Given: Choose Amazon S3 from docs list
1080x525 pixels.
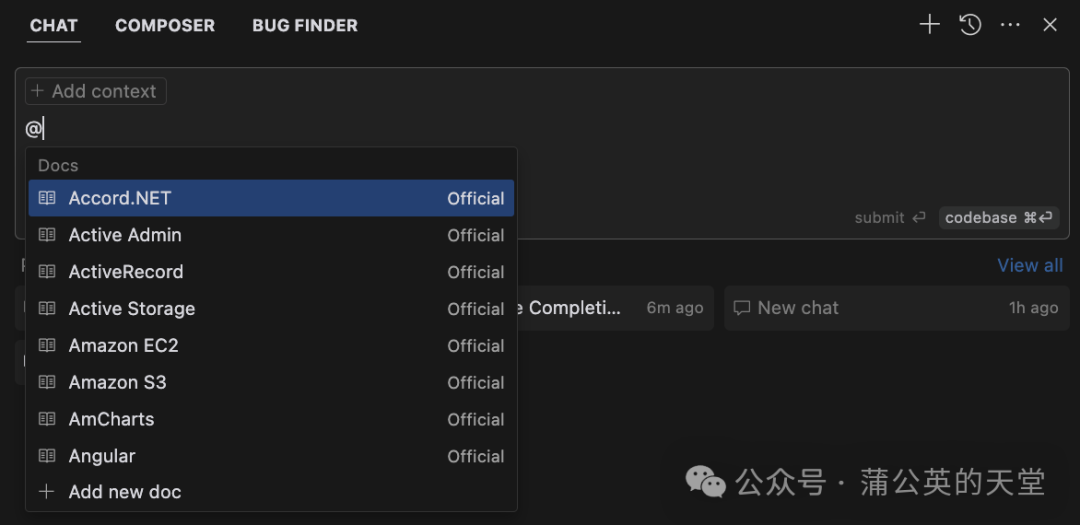Looking at the screenshot, I should [271, 382].
